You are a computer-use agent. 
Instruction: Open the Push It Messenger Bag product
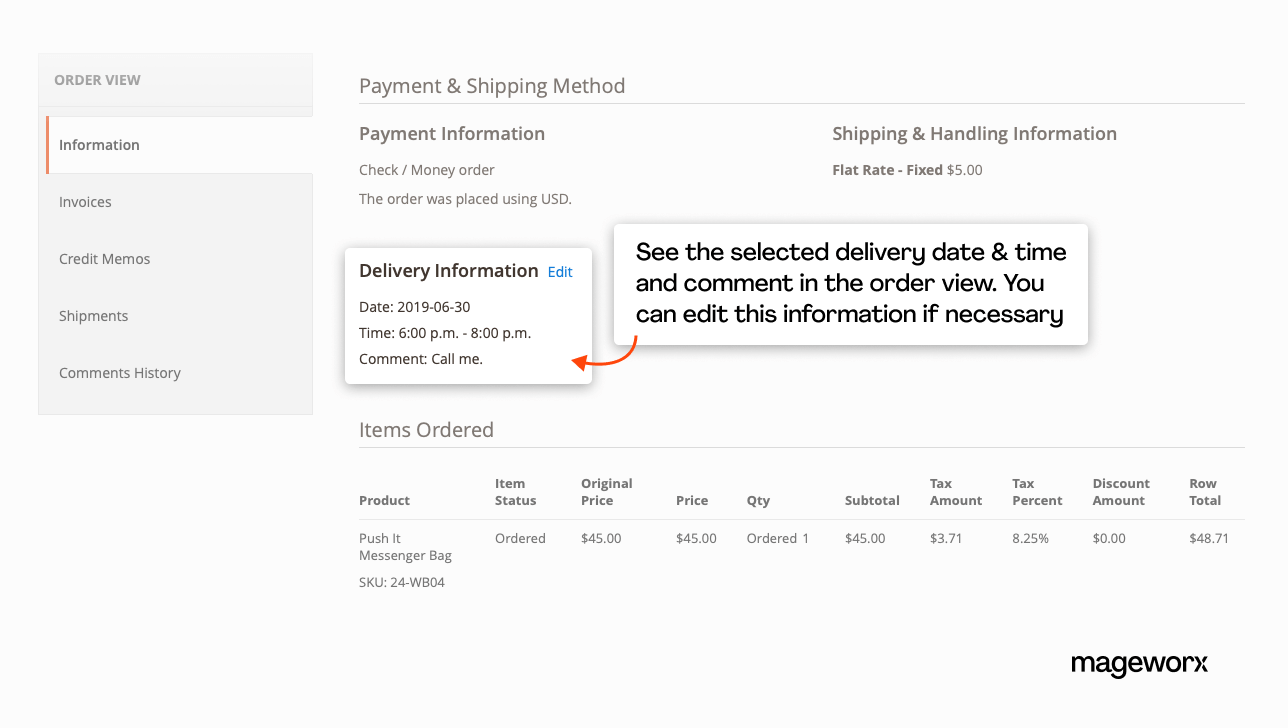point(404,546)
